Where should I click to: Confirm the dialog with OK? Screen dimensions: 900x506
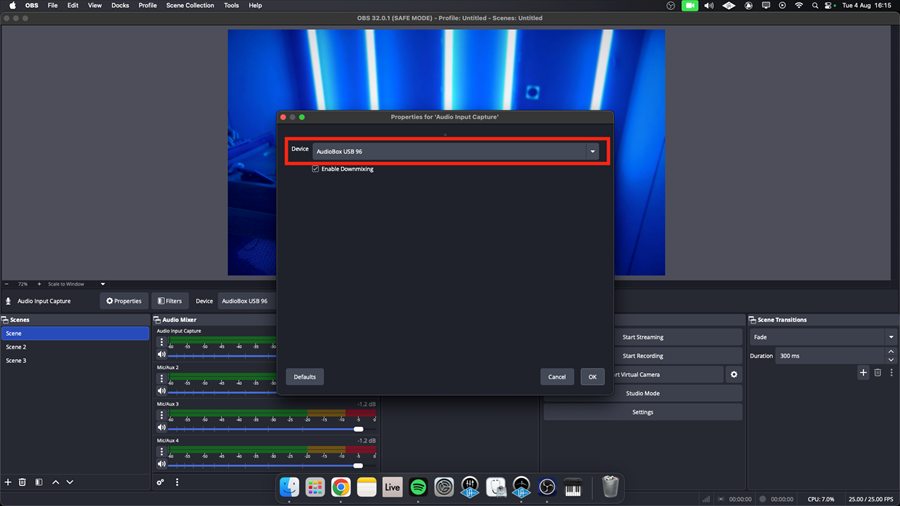[592, 377]
